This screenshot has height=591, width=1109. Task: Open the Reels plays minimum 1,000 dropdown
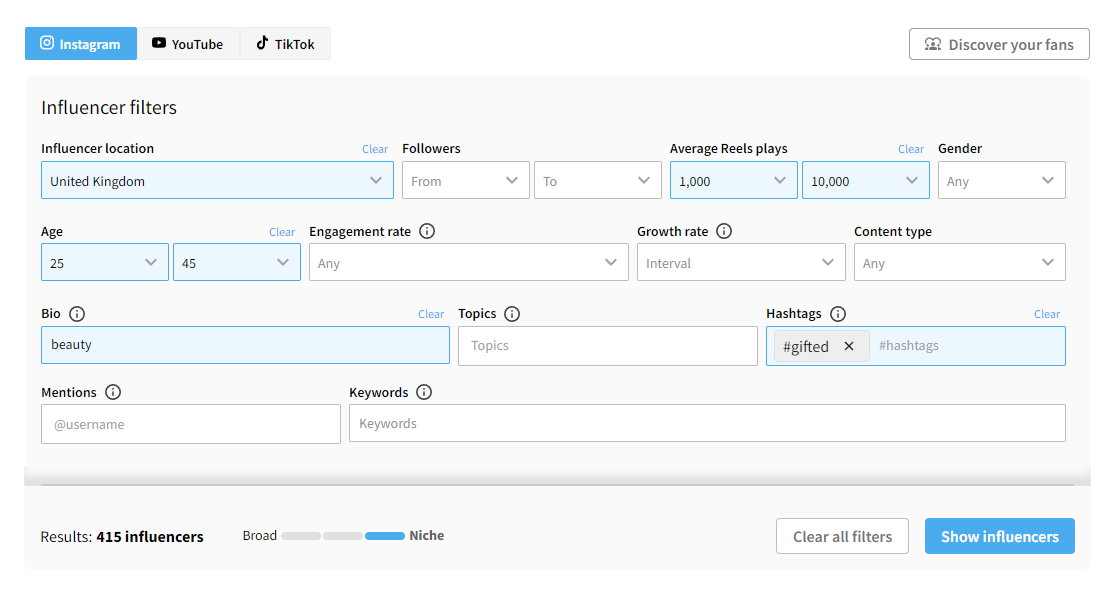click(x=733, y=180)
